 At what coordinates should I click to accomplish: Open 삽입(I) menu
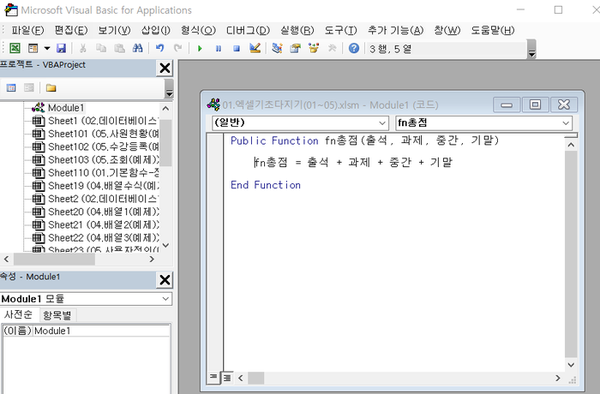(x=155, y=30)
